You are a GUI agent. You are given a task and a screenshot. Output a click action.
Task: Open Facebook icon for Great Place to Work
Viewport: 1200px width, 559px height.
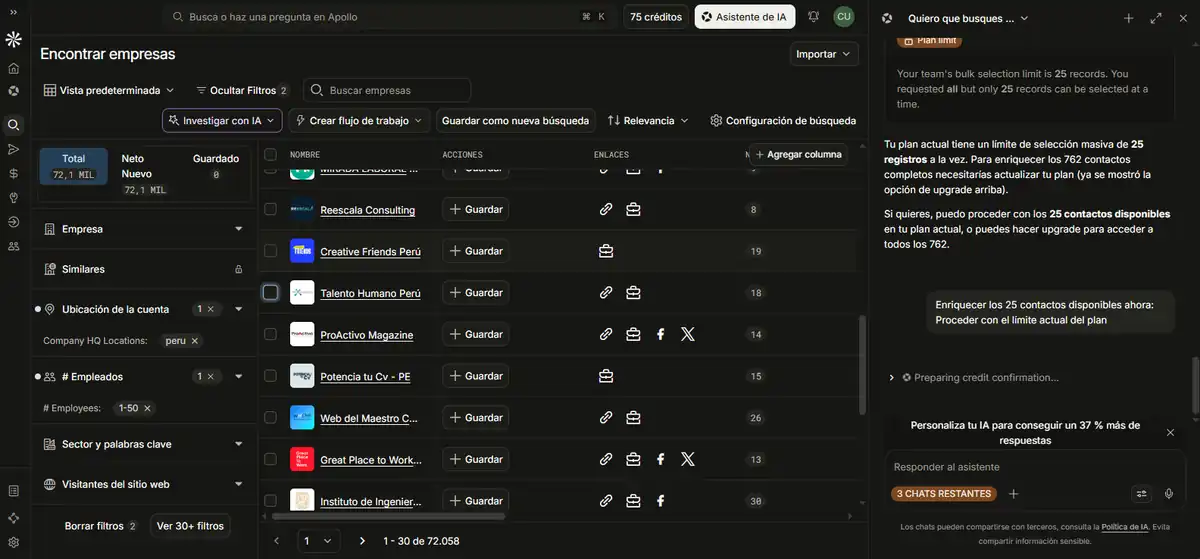click(660, 459)
